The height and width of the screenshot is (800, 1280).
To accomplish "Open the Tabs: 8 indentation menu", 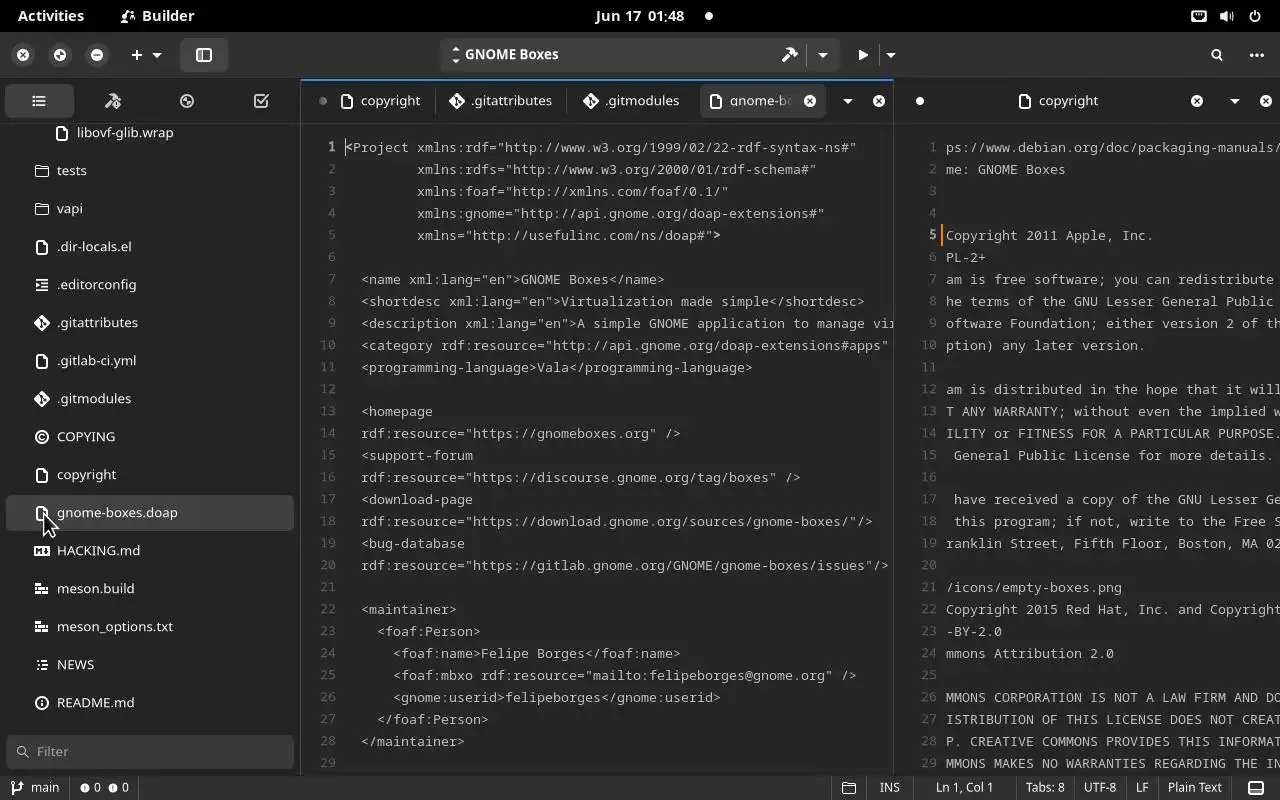I will [1045, 788].
